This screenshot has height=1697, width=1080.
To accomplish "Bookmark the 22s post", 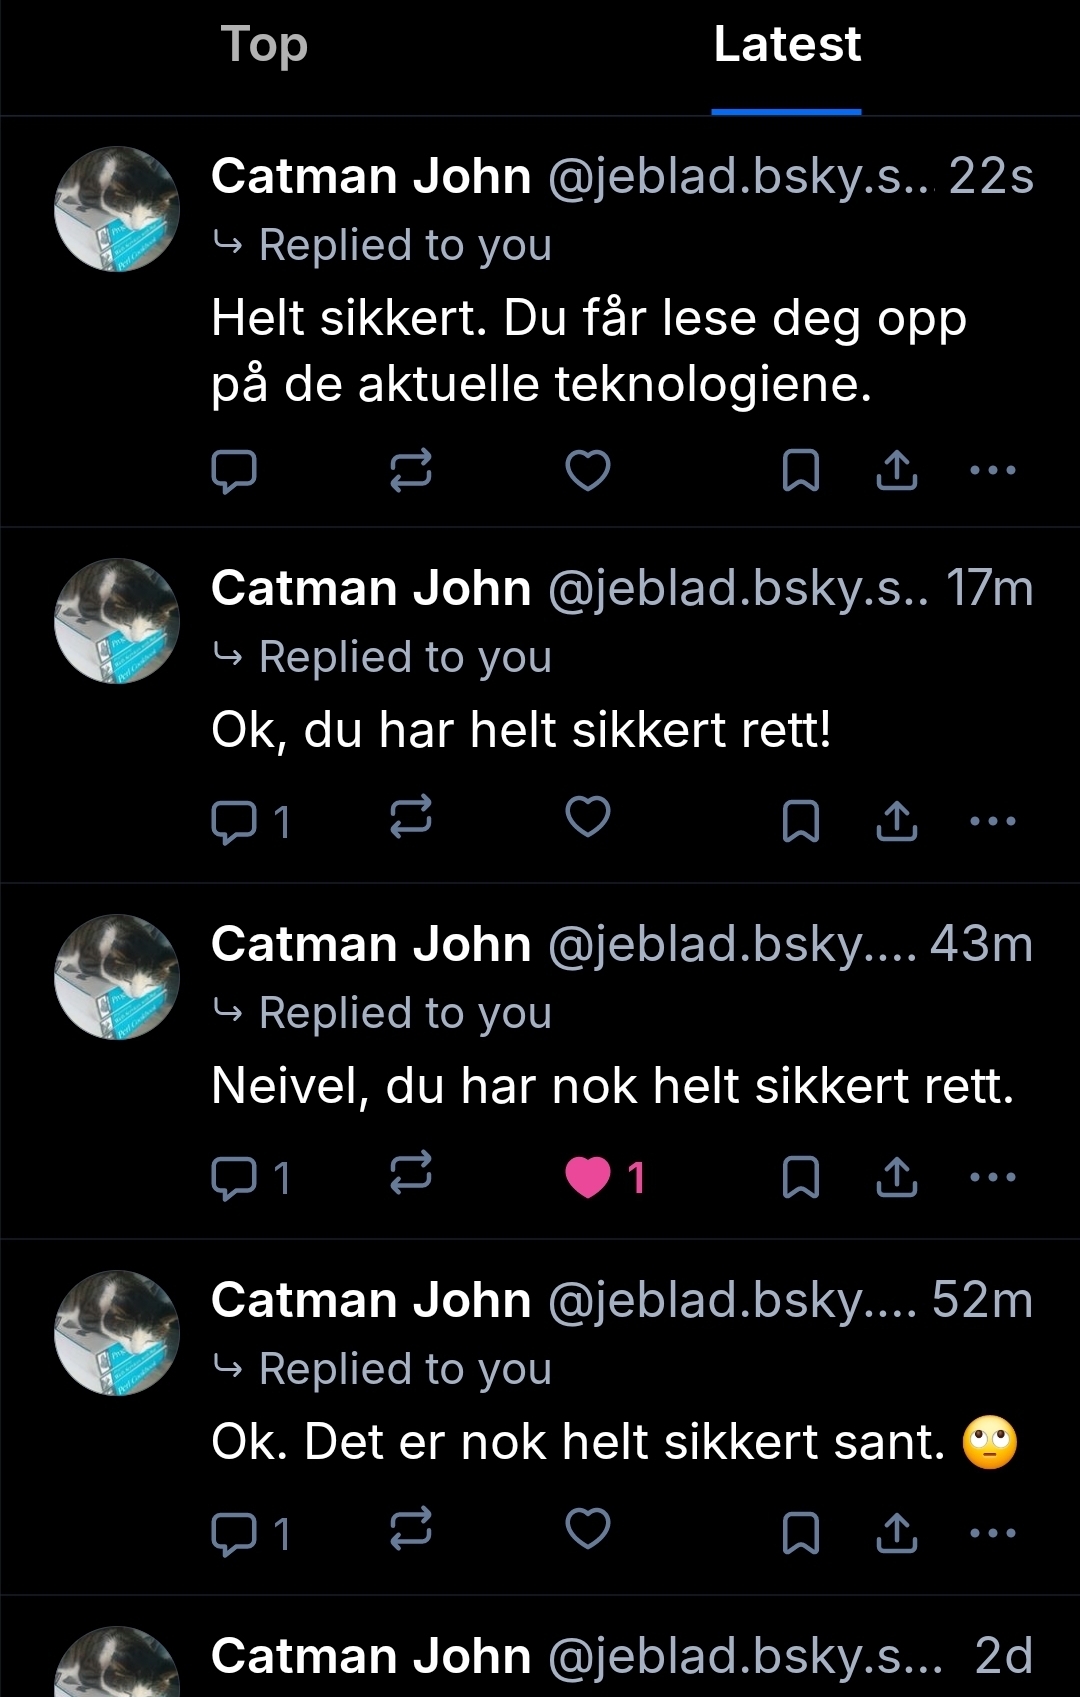I will (x=800, y=470).
